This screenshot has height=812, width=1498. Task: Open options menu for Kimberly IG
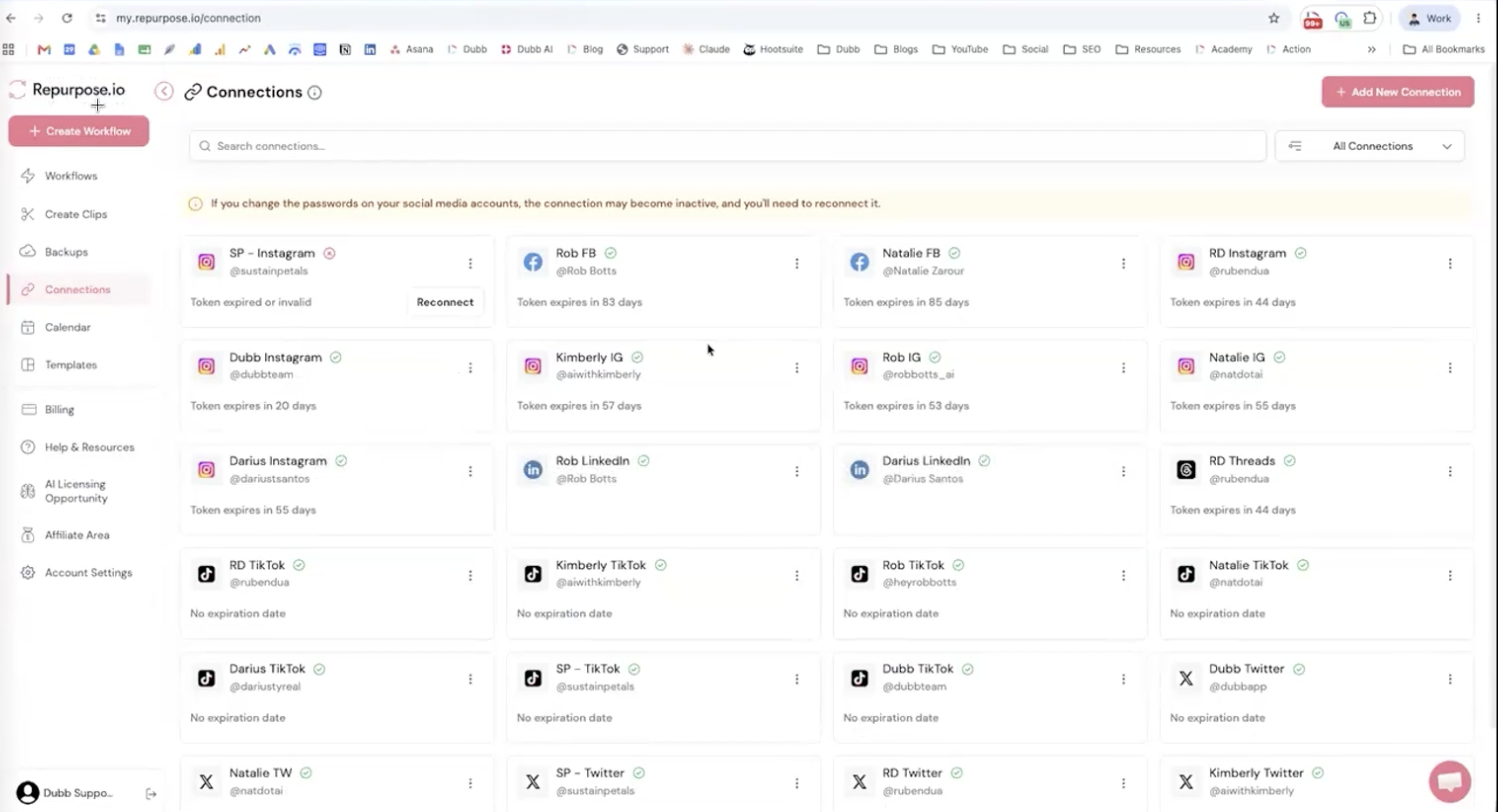(797, 368)
